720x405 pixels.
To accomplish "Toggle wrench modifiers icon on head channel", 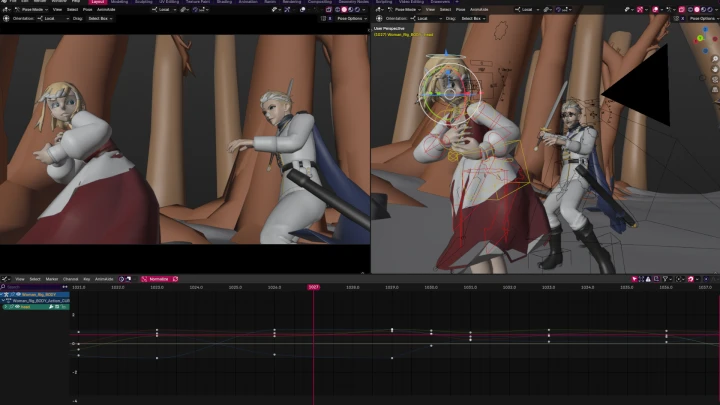I will coord(51,306).
